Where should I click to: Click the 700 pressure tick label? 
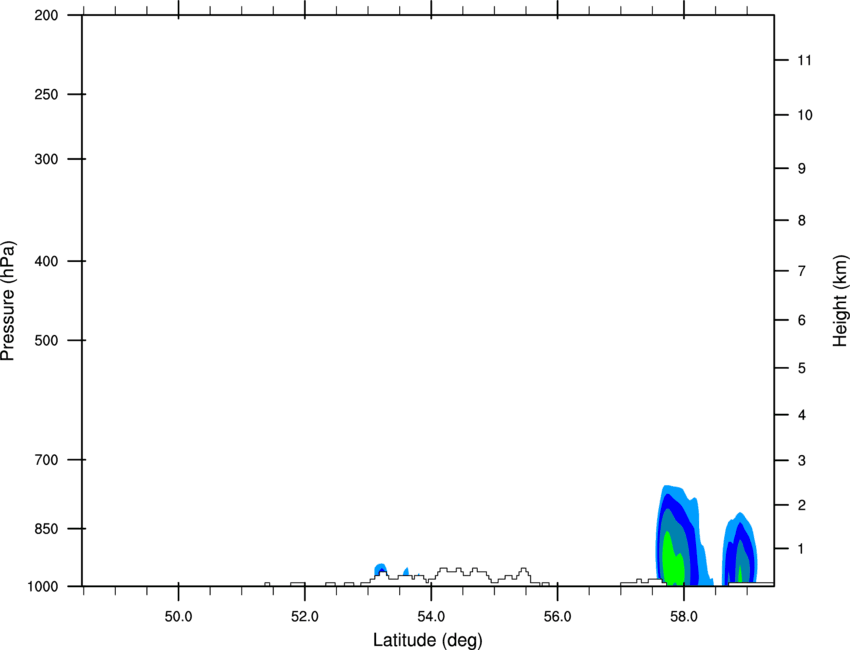[46, 460]
